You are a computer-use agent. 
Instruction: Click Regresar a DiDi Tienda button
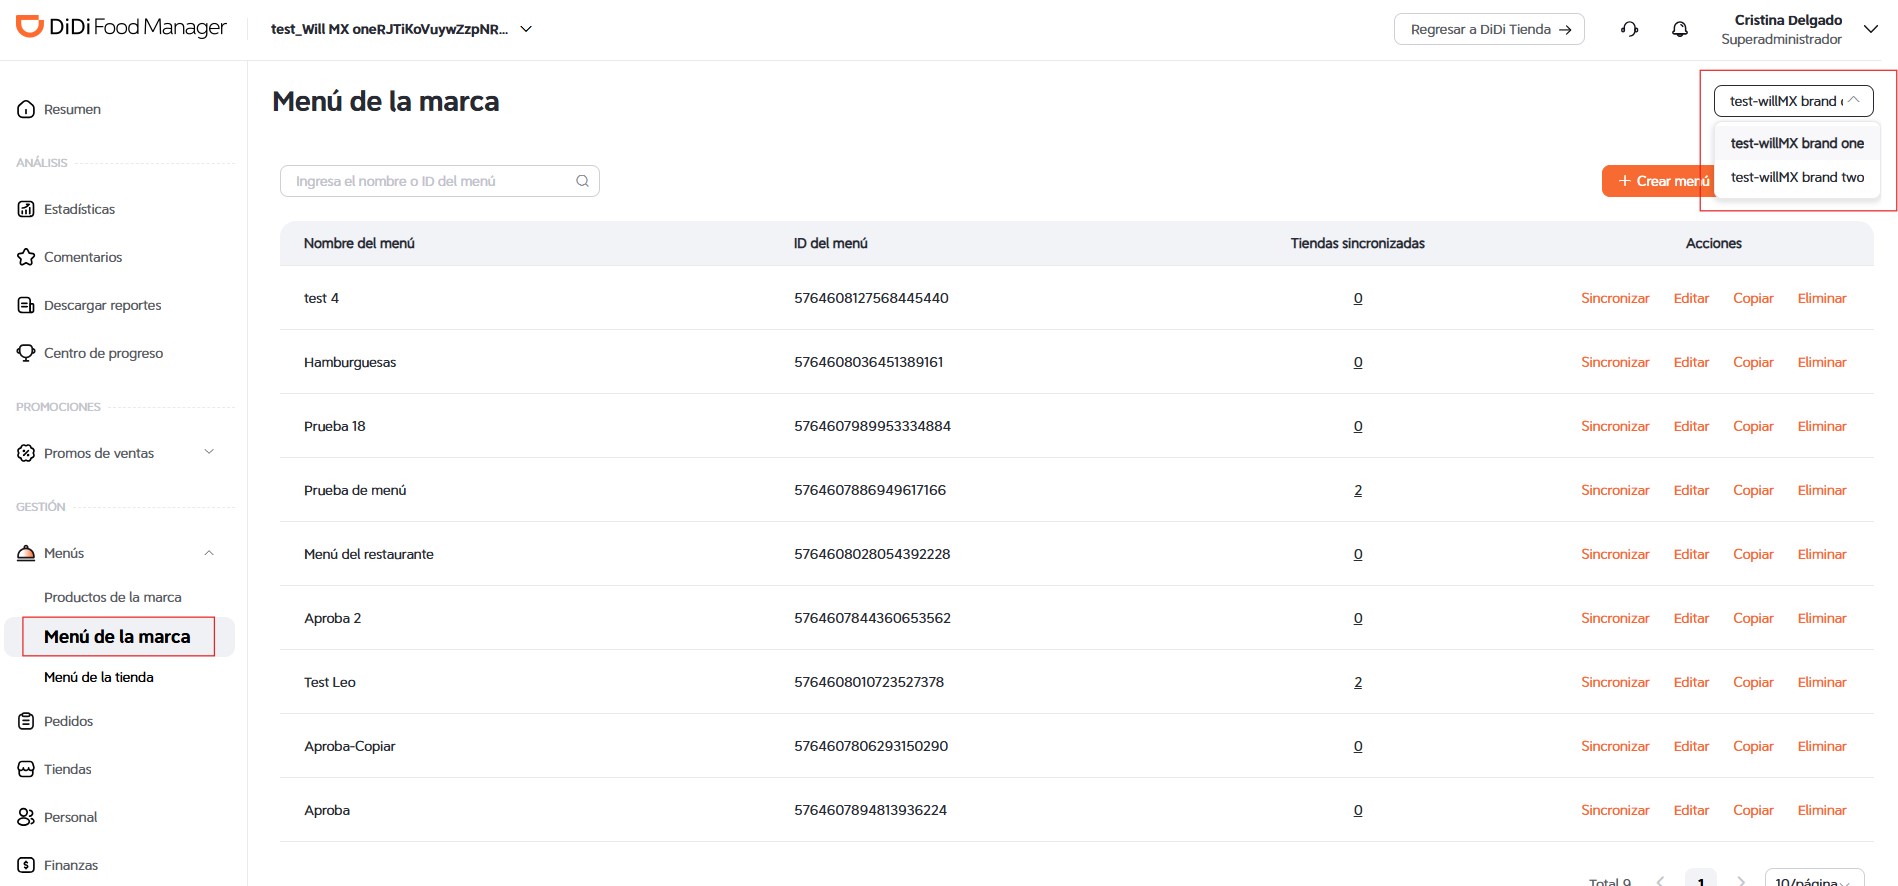[x=1489, y=29]
